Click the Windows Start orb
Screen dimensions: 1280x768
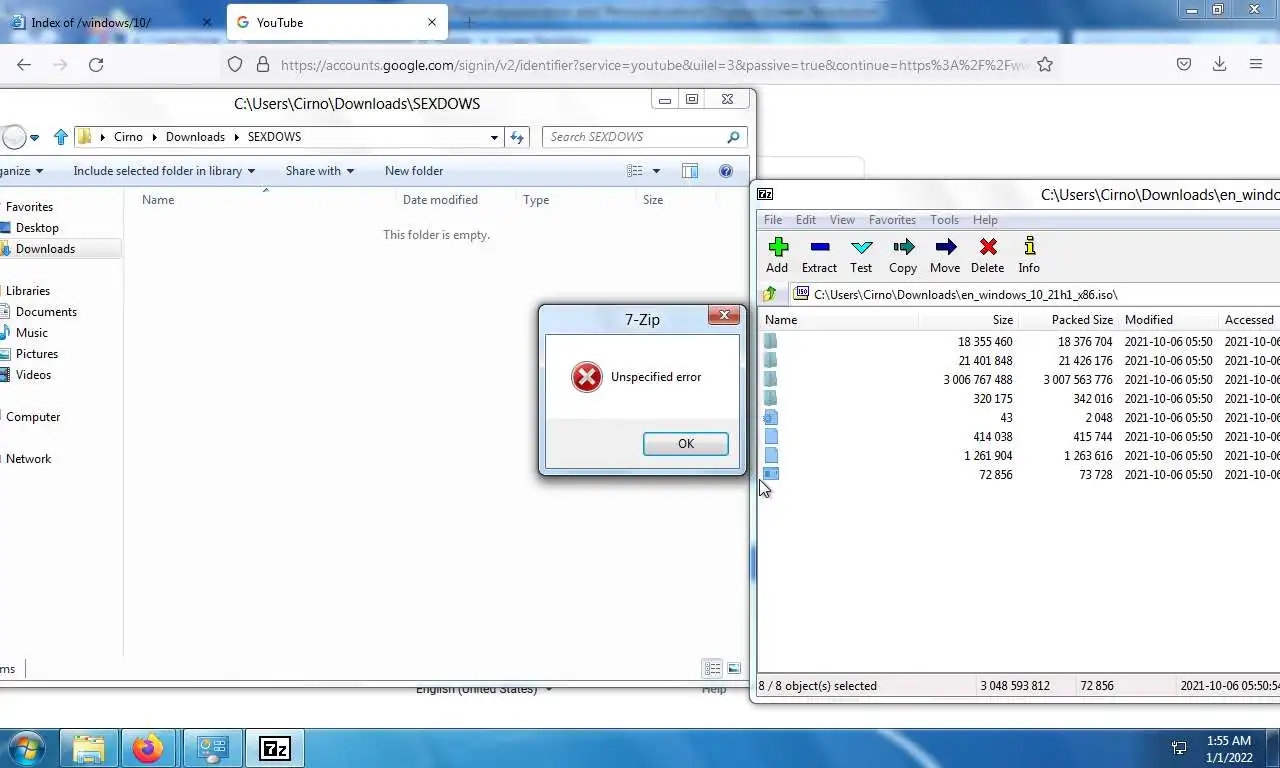coord(25,749)
